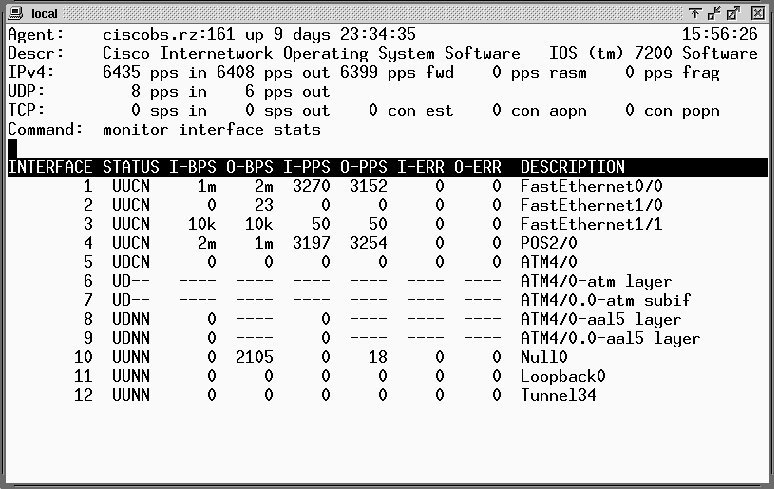The height and width of the screenshot is (489, 774).
Task: Click the "monitor interface stats" command text
Action: click(211, 129)
